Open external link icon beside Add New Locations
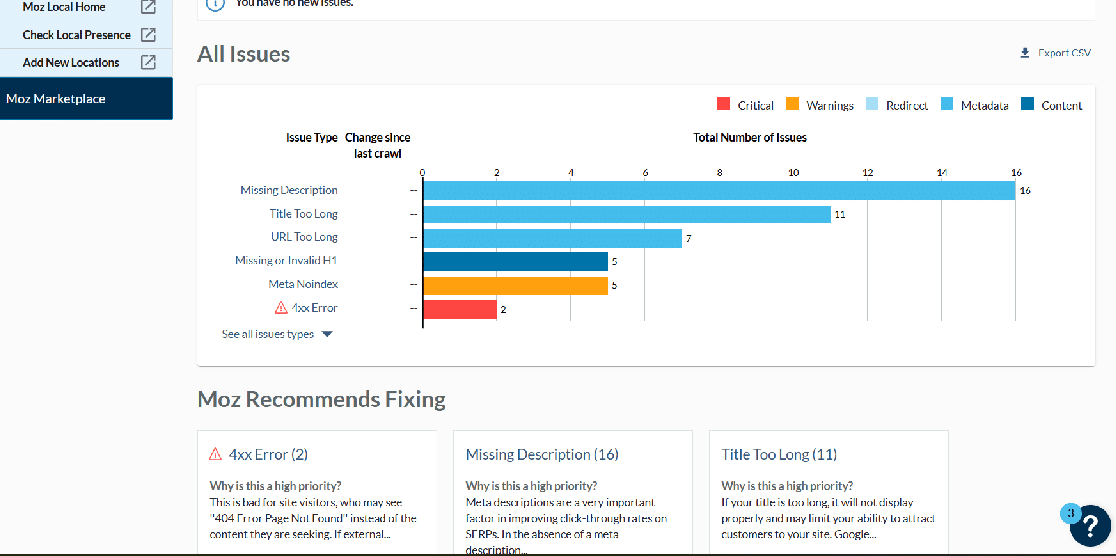This screenshot has width=1116, height=556. [x=148, y=63]
